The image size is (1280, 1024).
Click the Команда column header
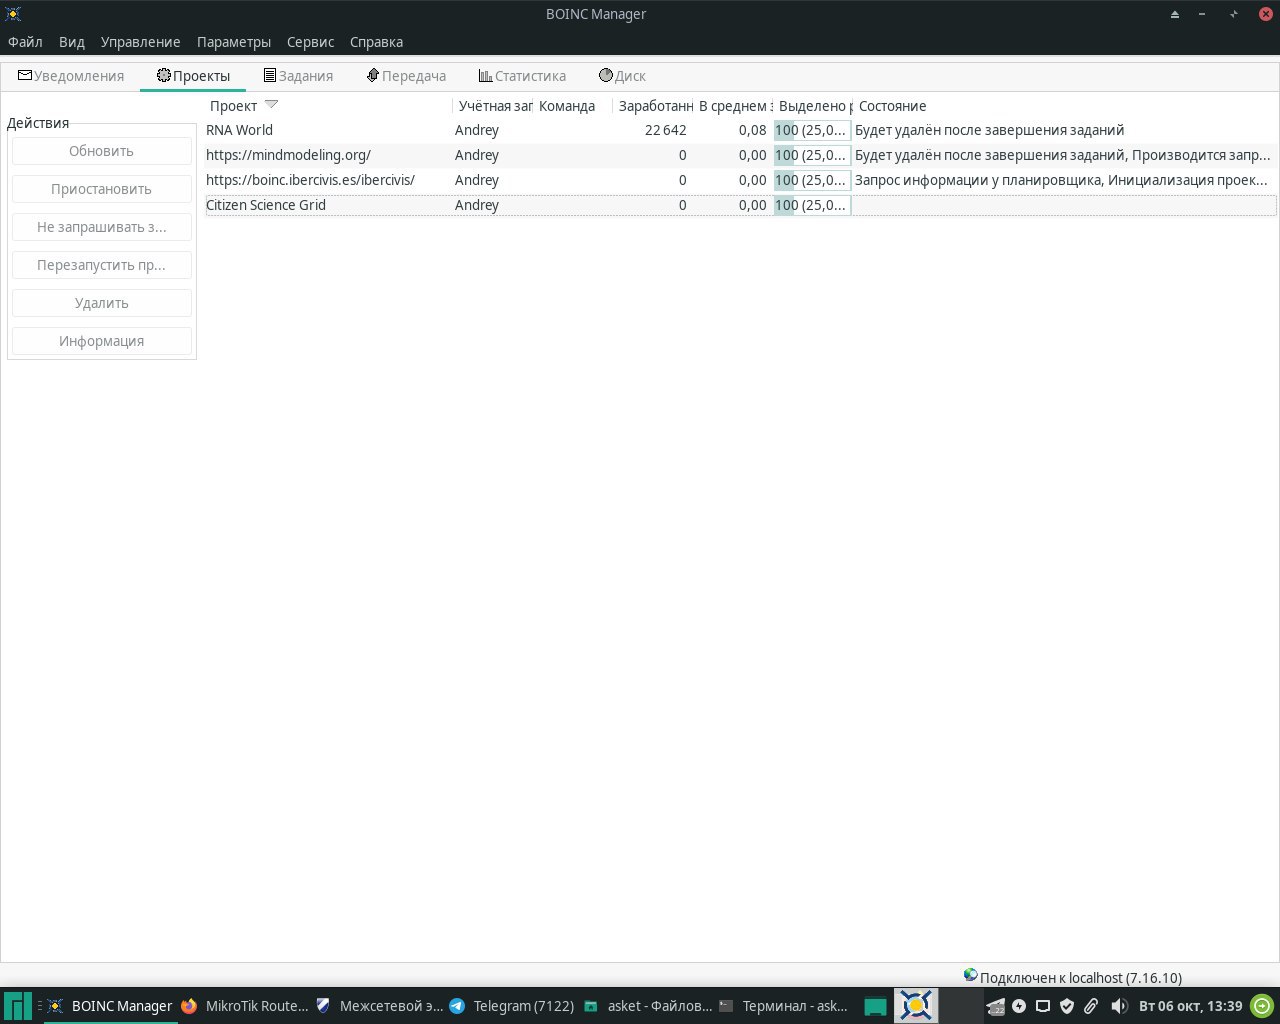tap(572, 106)
